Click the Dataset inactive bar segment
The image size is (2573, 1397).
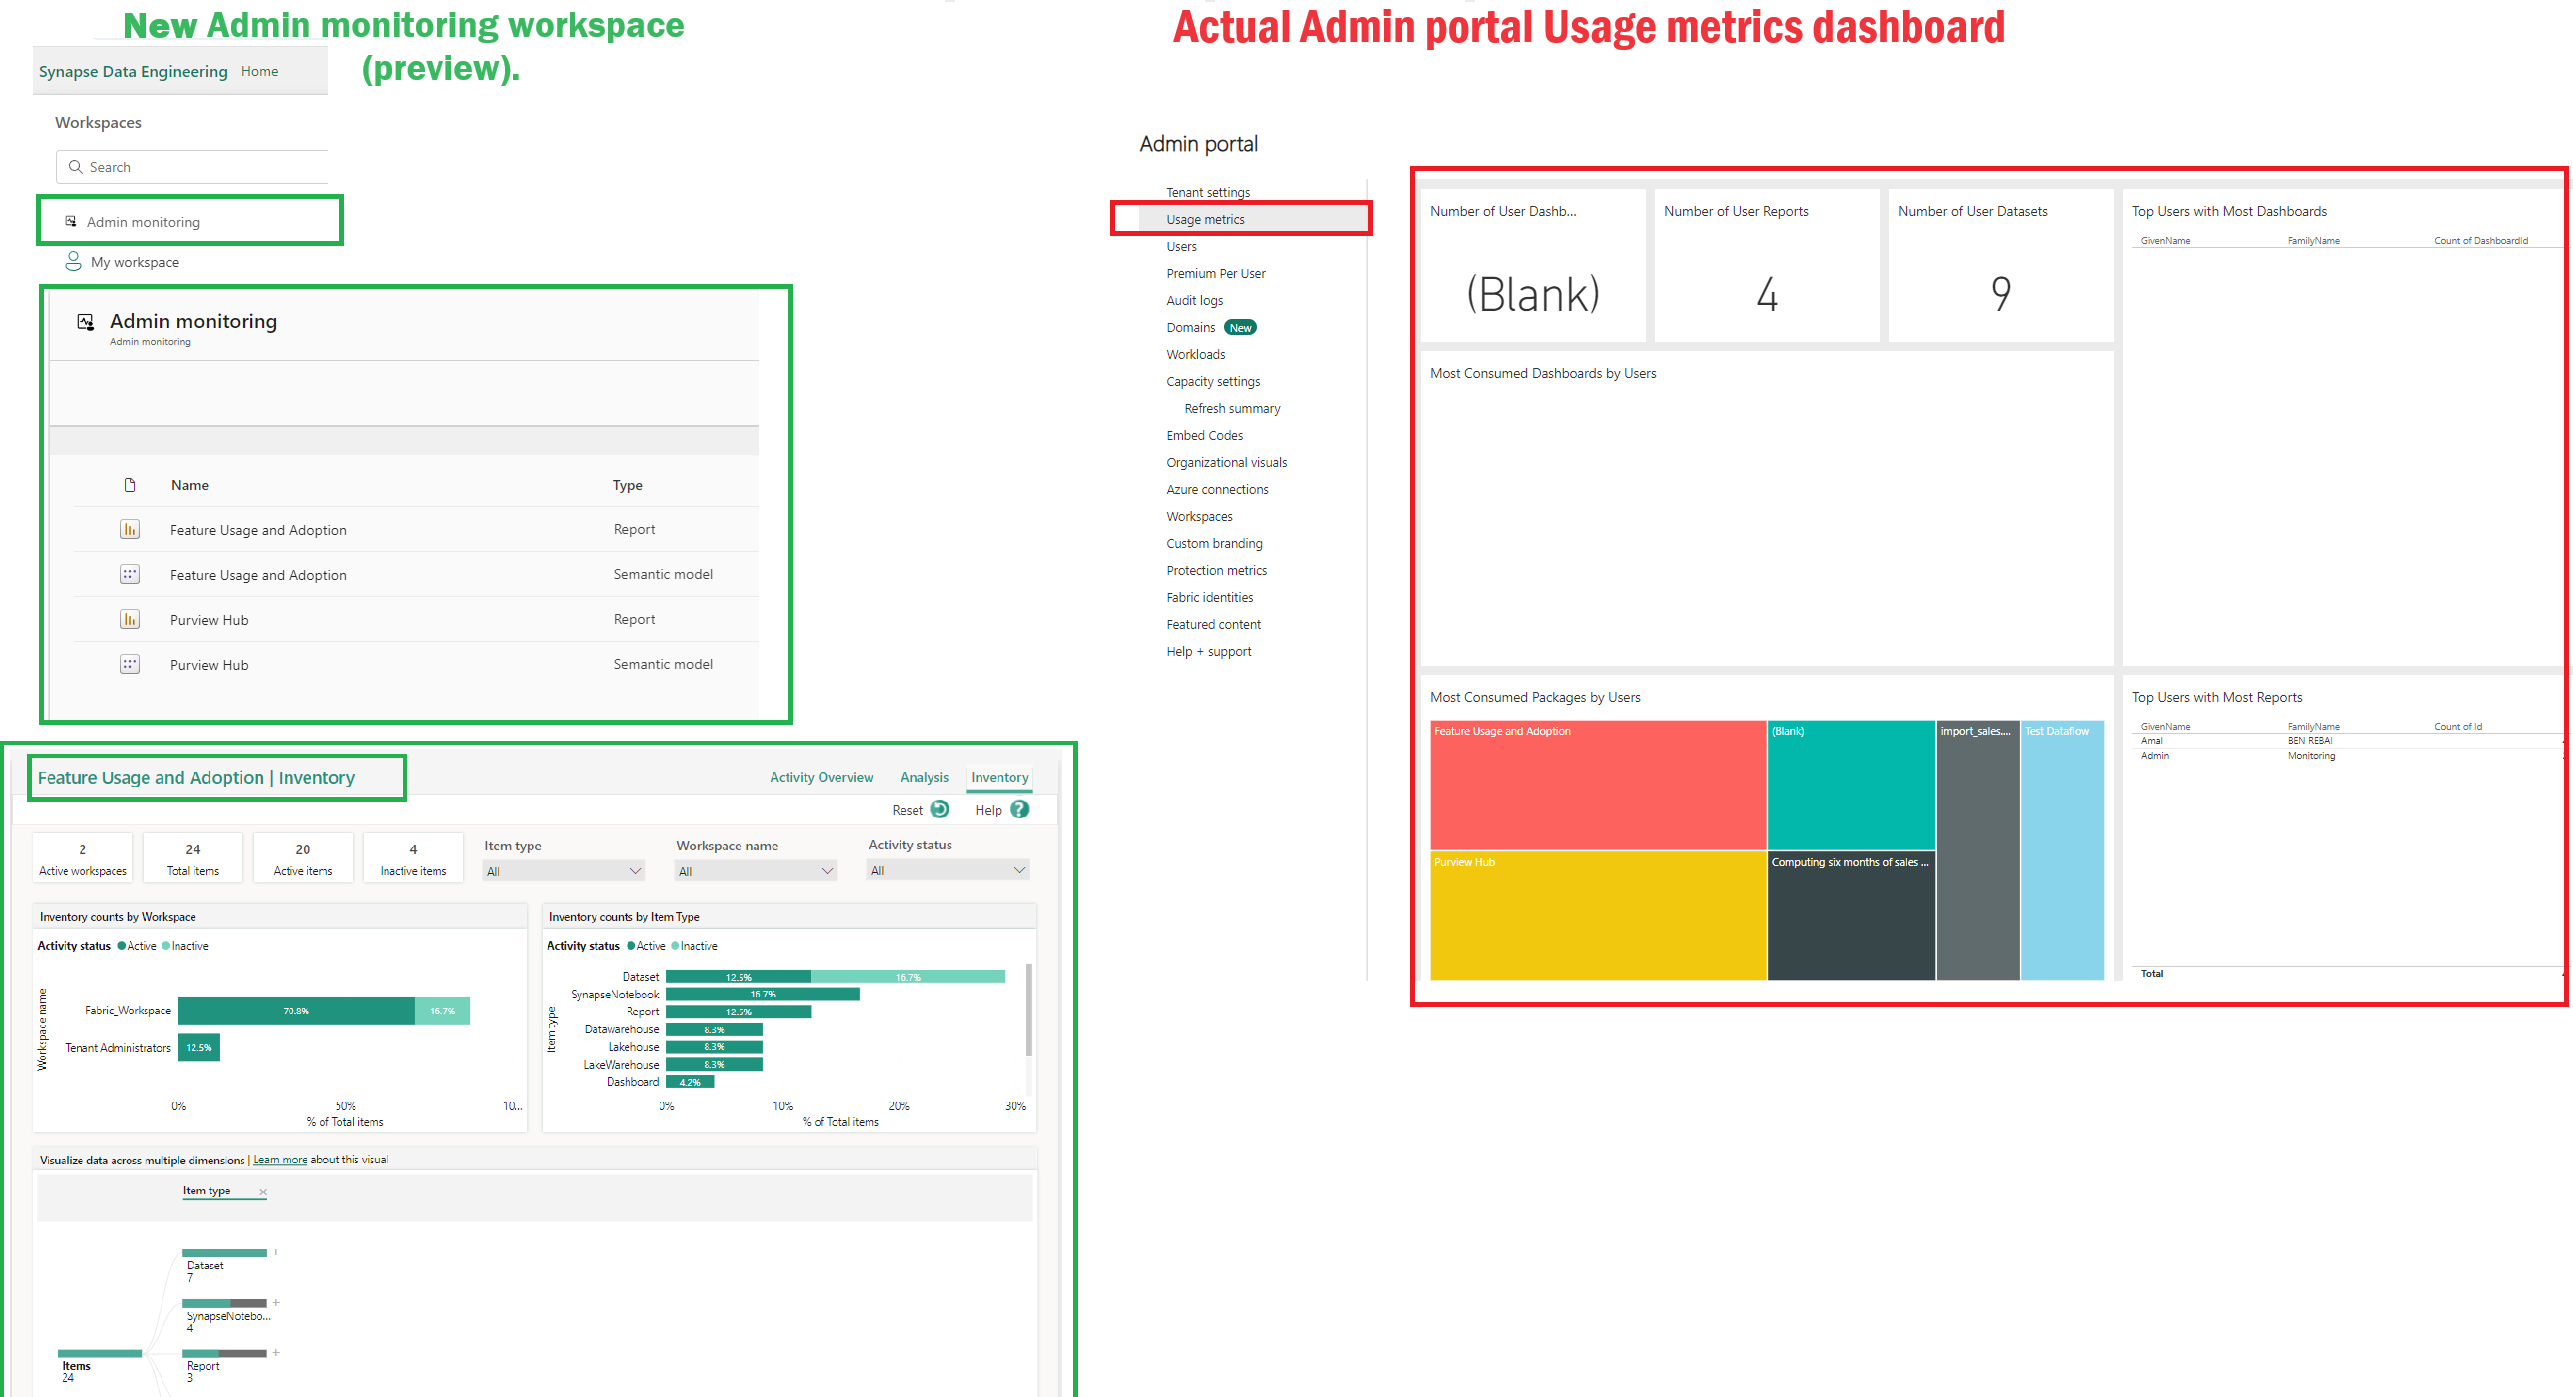[908, 977]
